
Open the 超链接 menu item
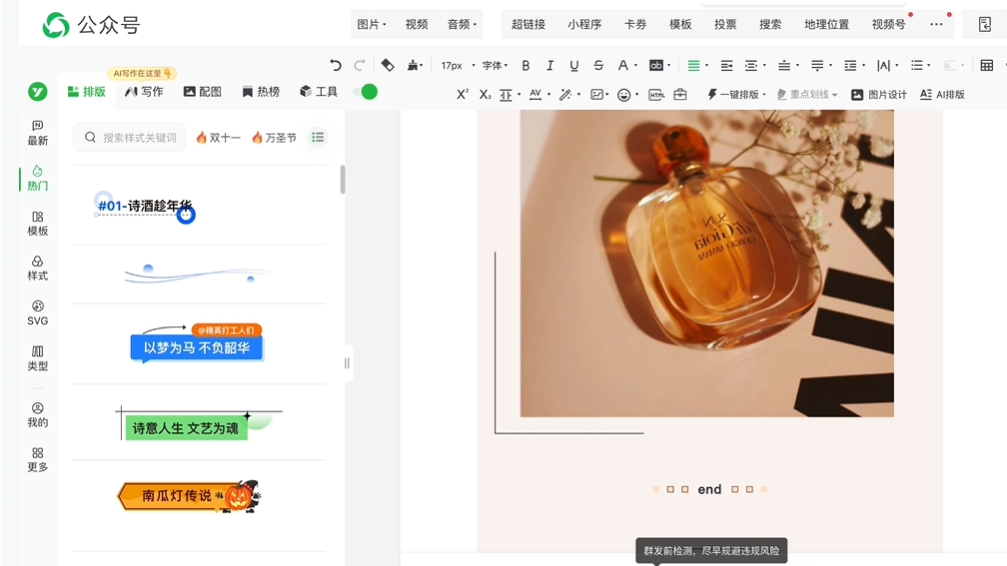point(528,24)
